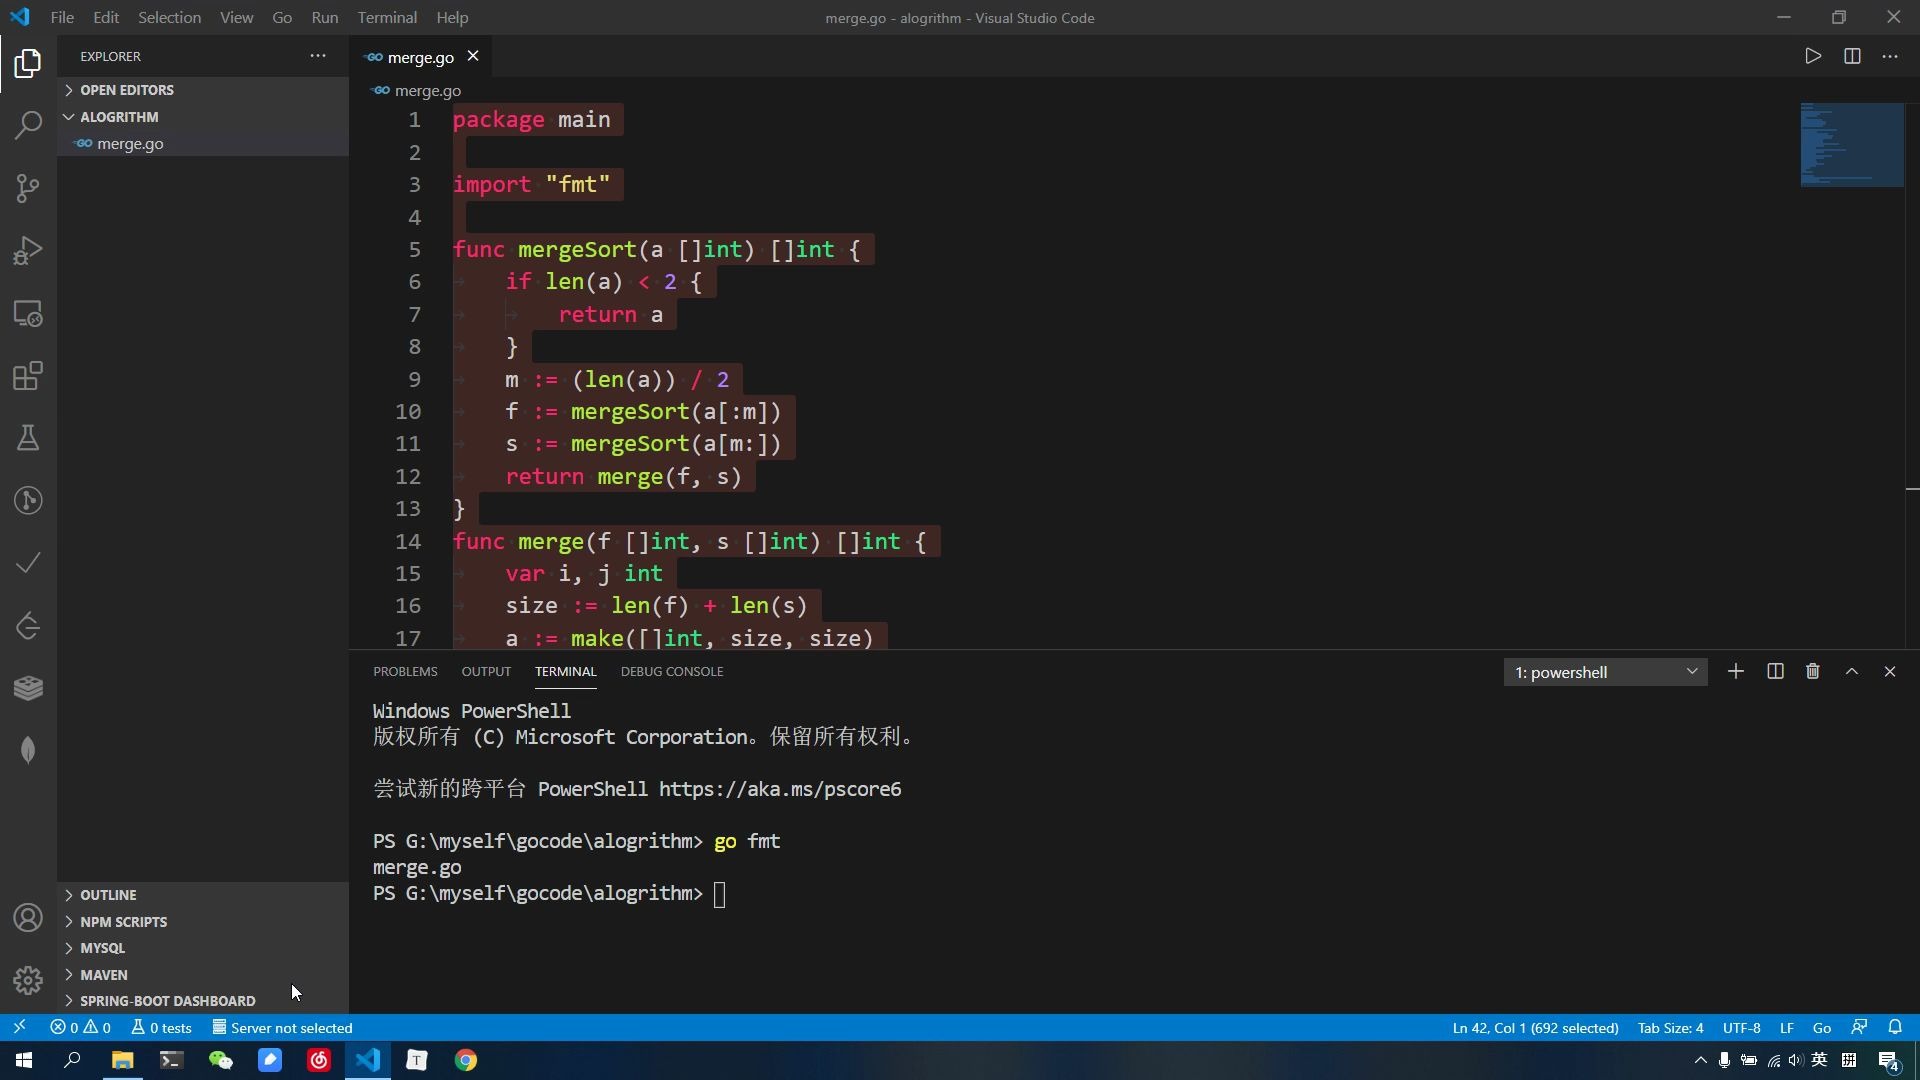Screen dimensions: 1920x1080
Task: Click the Go language mode indicator
Action: tap(1822, 1028)
